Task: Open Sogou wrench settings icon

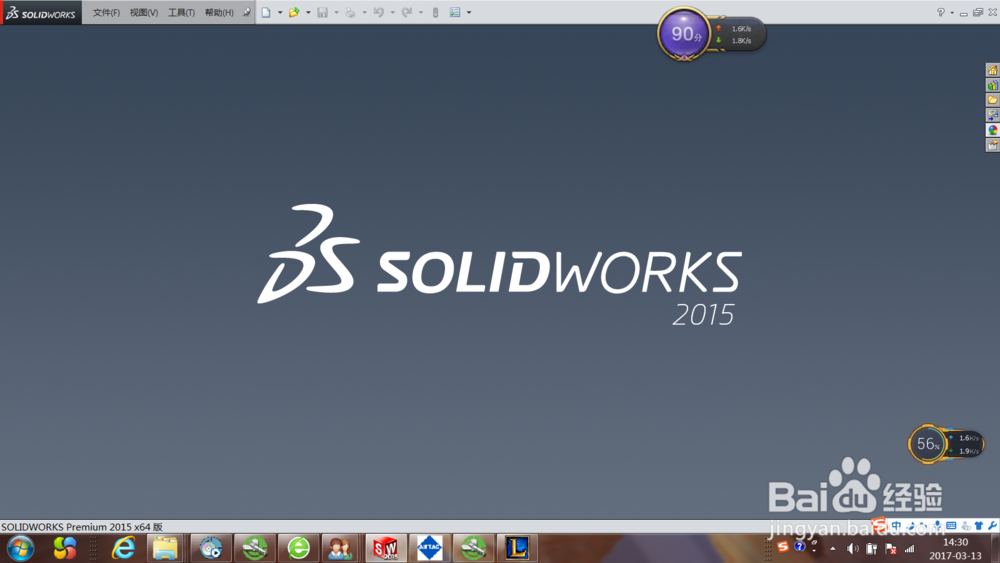Action: (992, 525)
